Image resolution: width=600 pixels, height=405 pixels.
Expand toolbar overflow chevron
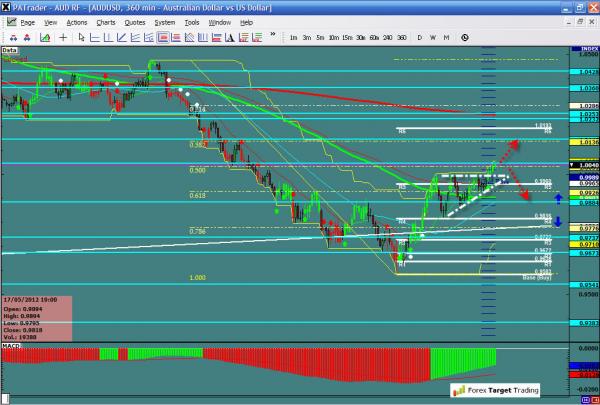pyautogui.click(x=270, y=37)
